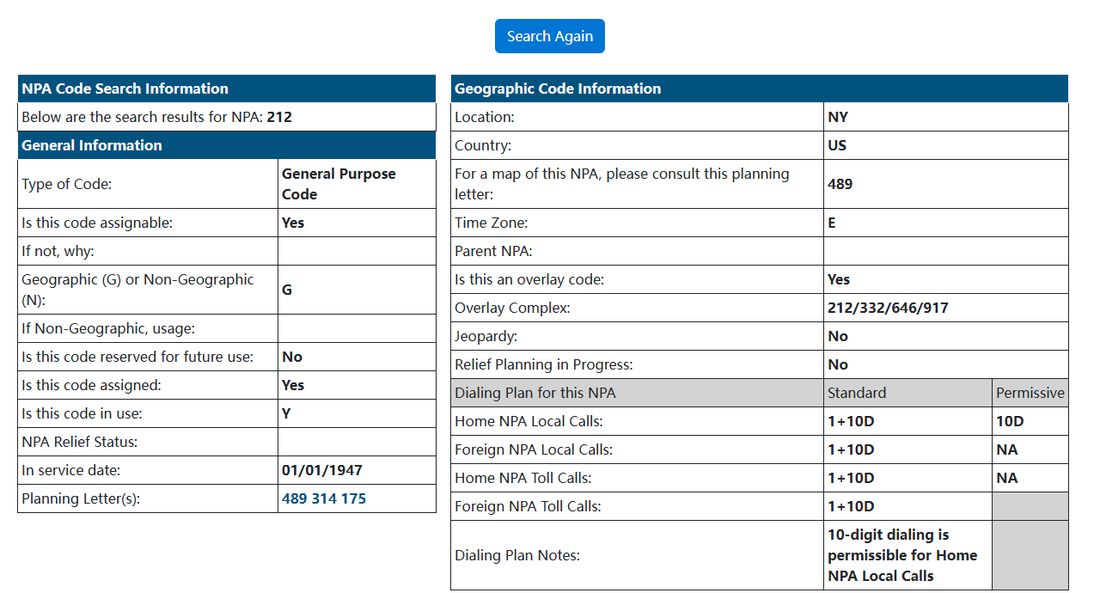Select the "Is this code assignable:" label
The image size is (1100, 593).
click(97, 222)
